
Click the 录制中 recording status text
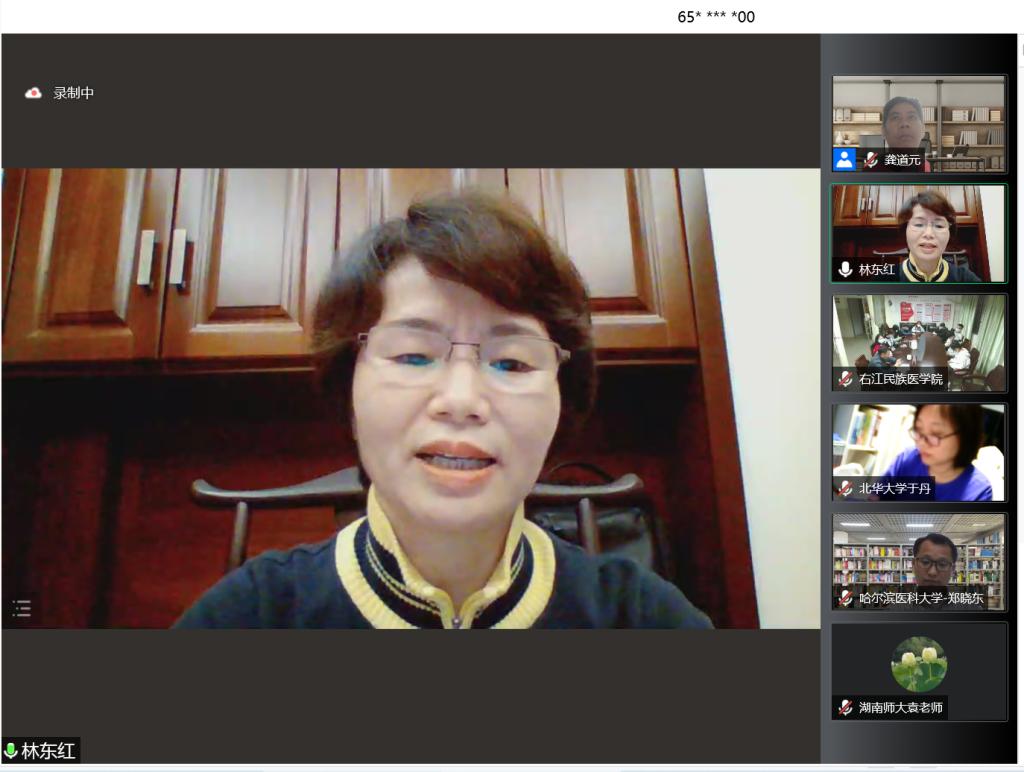(x=73, y=93)
